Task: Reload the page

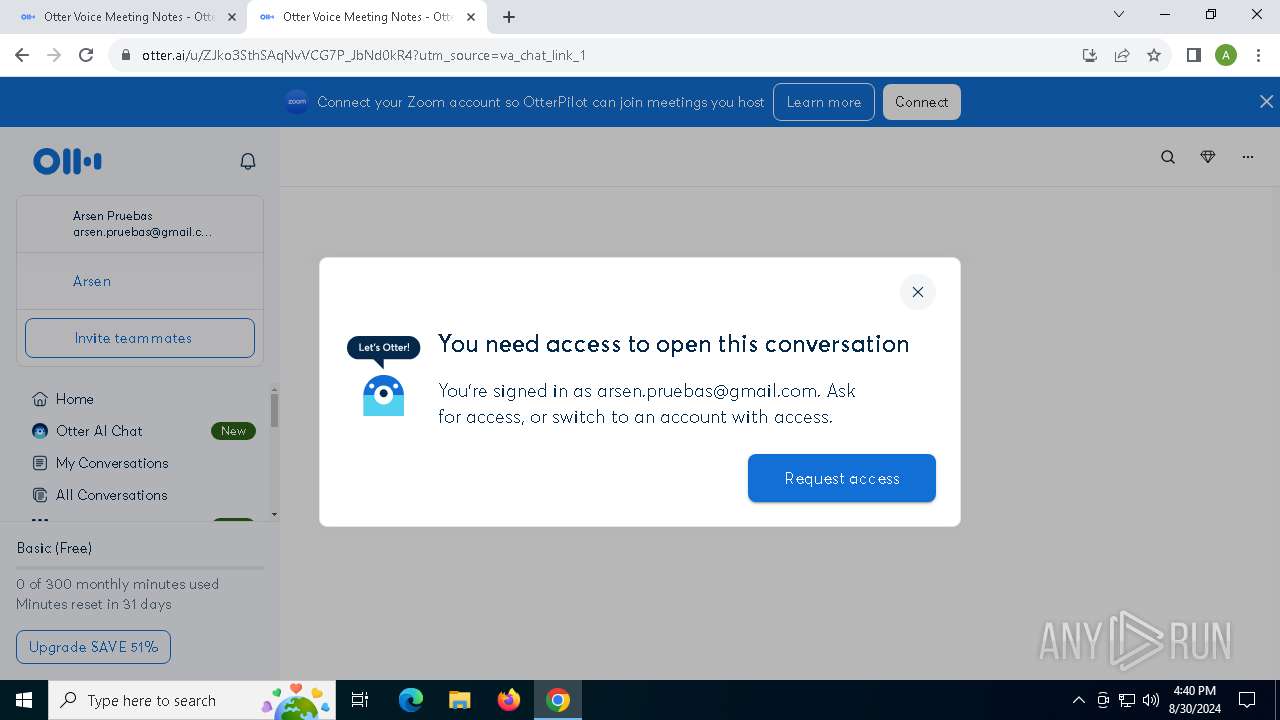Action: click(86, 55)
